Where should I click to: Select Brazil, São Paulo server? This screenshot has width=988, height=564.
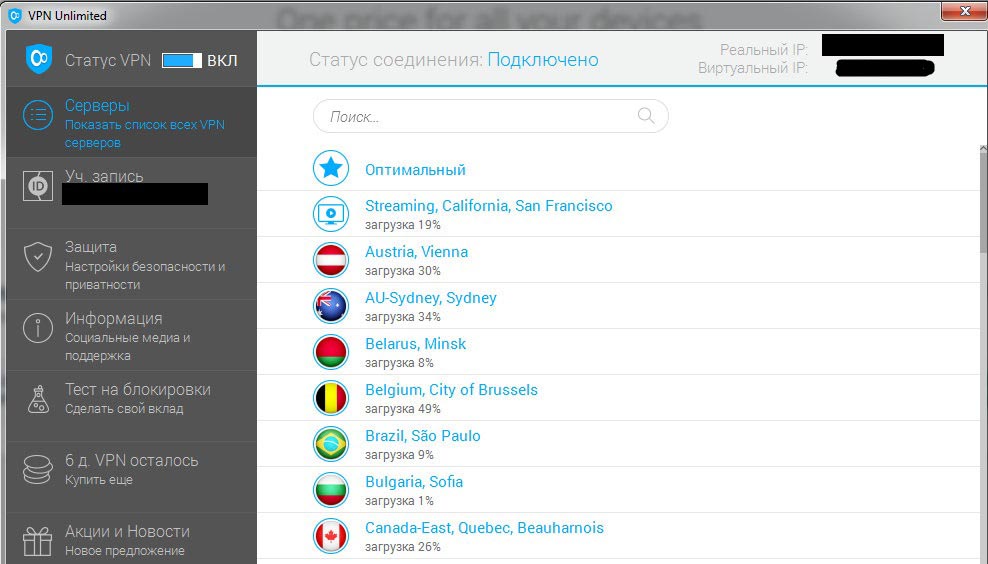pyautogui.click(x=422, y=436)
